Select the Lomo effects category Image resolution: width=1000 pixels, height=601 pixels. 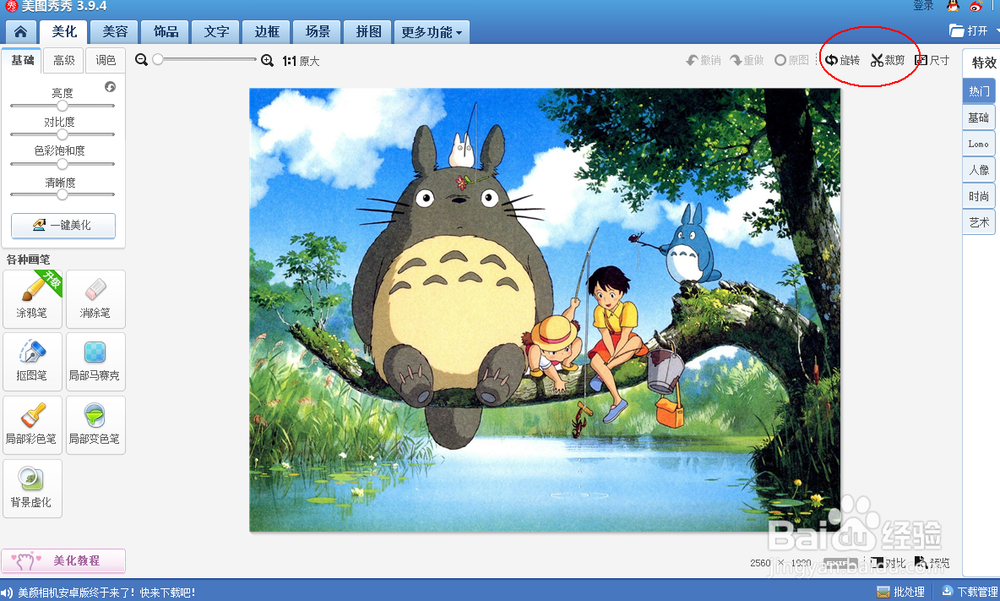click(978, 144)
